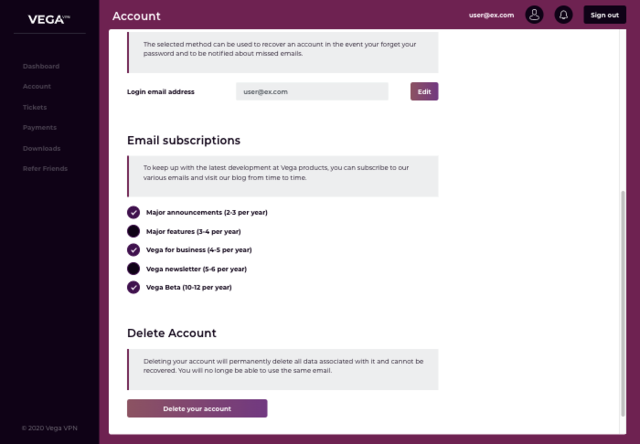This screenshot has height=444, width=640.
Task: Uncheck Vega Beta subscription
Action: tap(133, 287)
